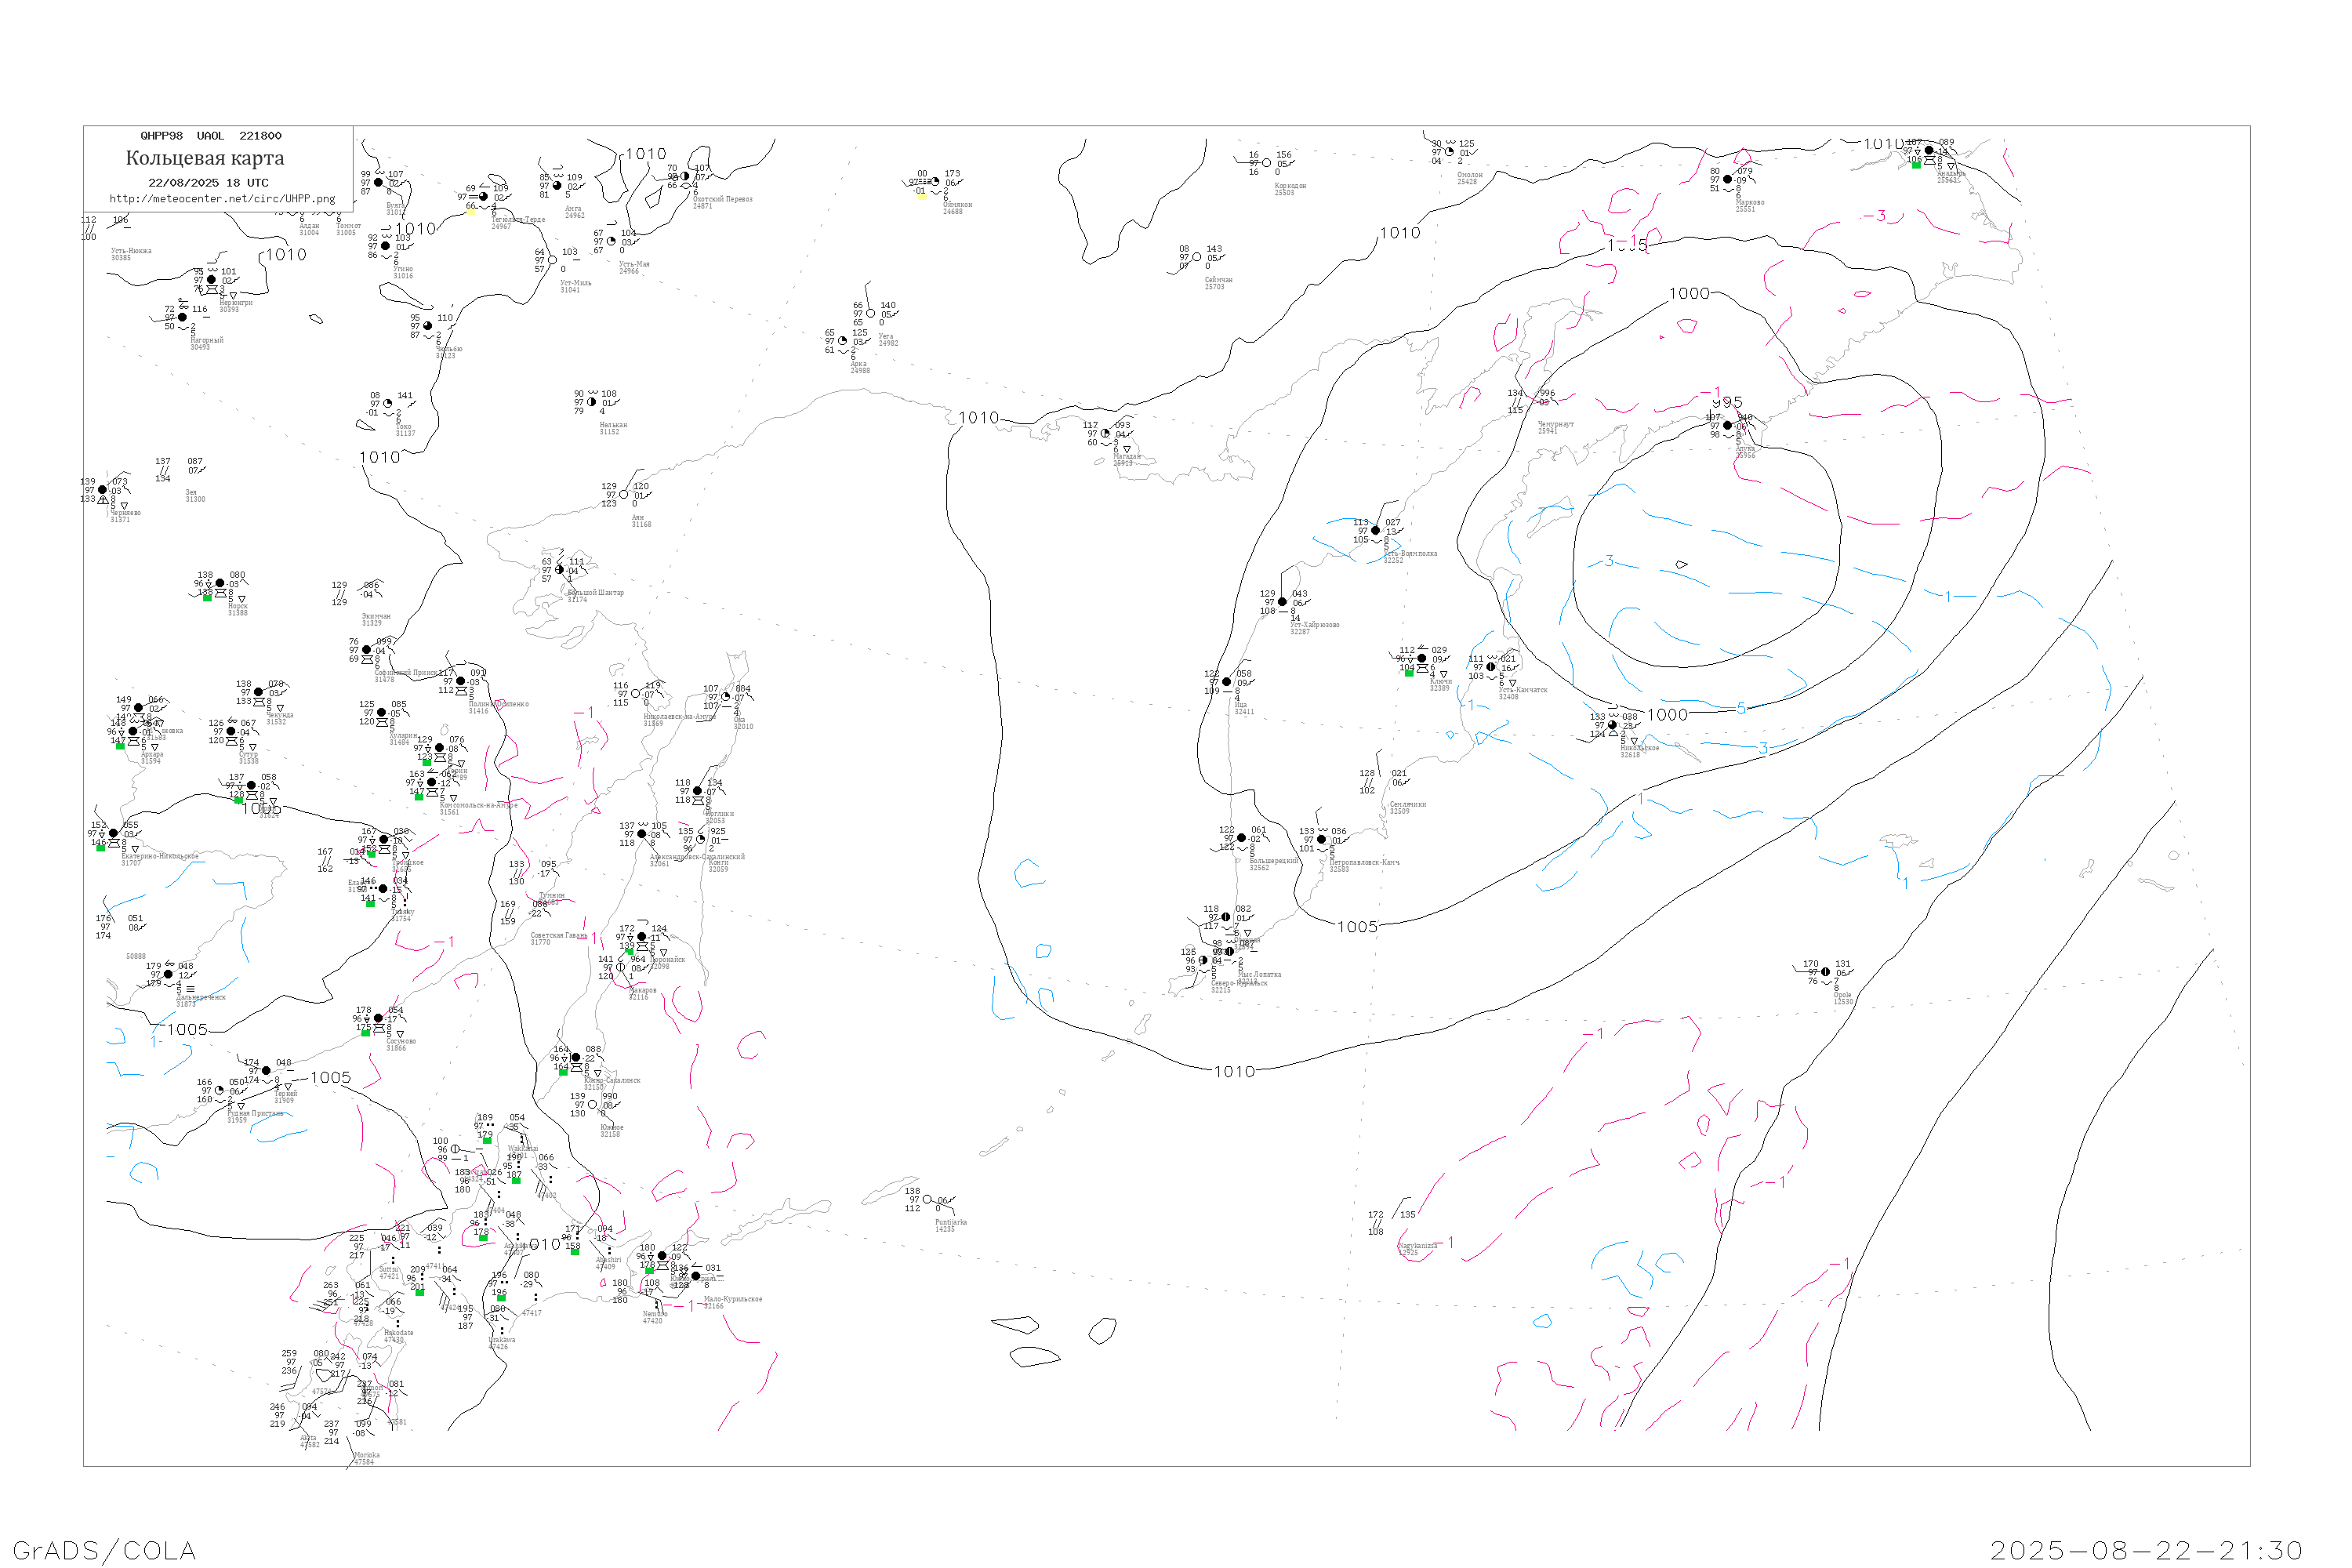This screenshot has width=2352, height=1568.
Task: Click the GrADS/COLA label
Action: [x=104, y=1550]
